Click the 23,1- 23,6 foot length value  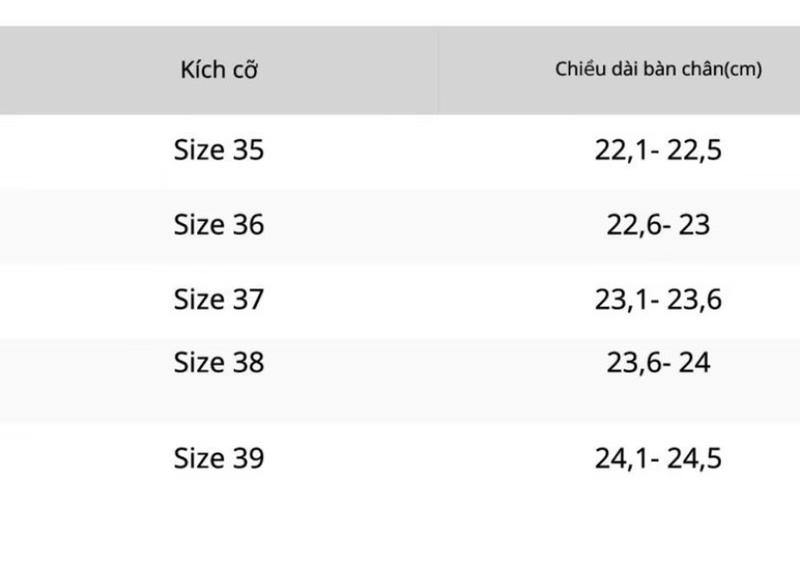[x=658, y=299]
